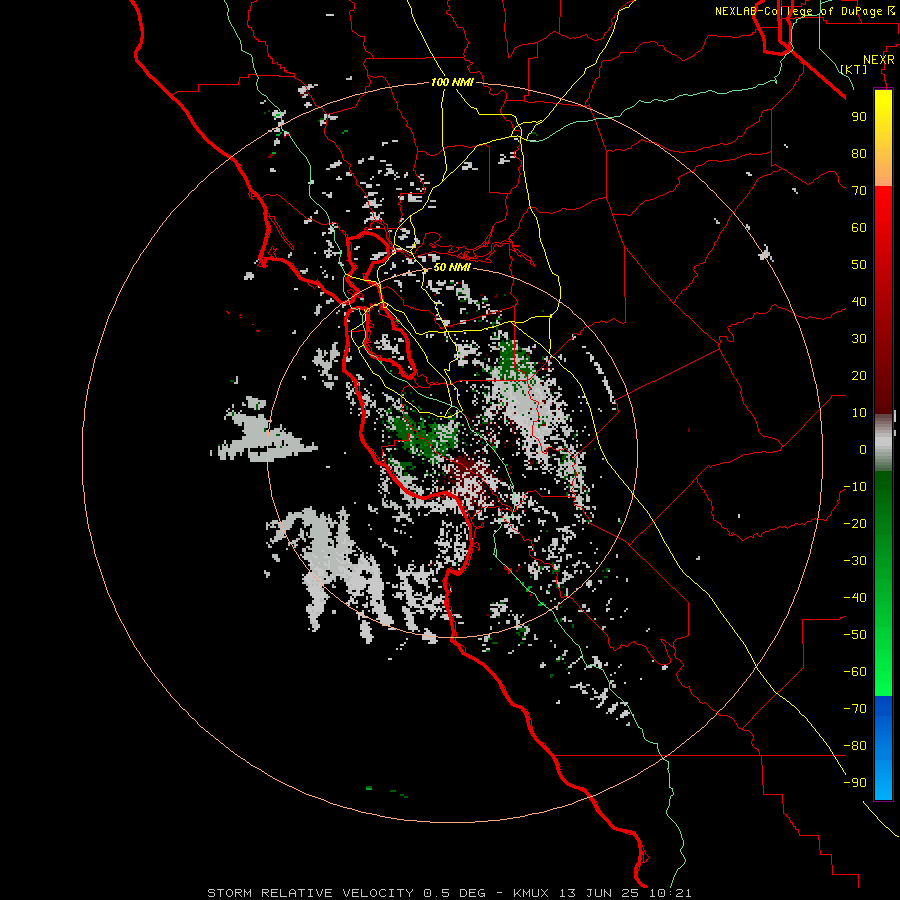
Task: Click the 30 value on the velocity scale
Action: point(859,339)
